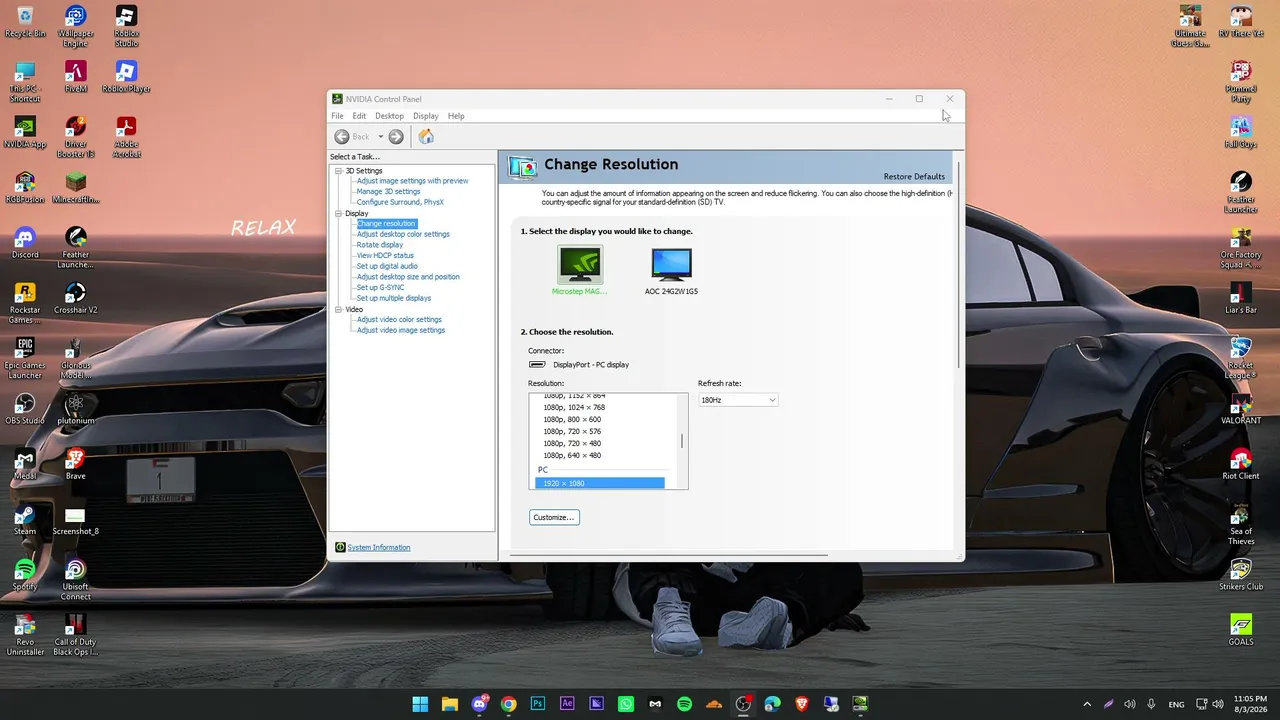Open the Discord desktop icon

click(25, 243)
